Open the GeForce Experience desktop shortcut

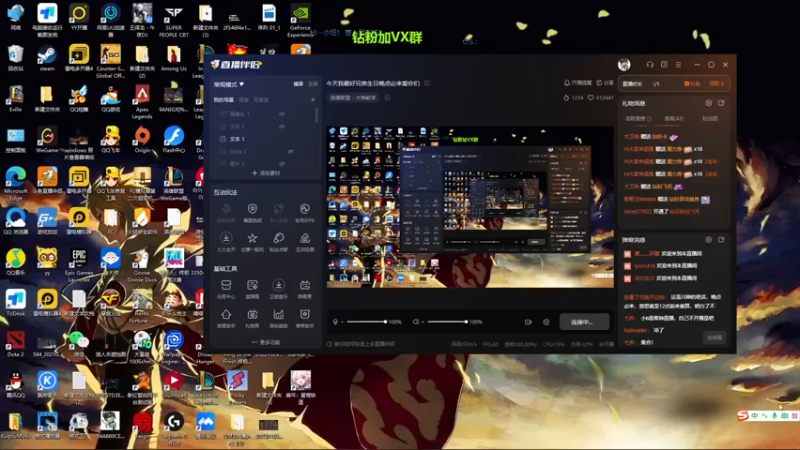pyautogui.click(x=300, y=20)
